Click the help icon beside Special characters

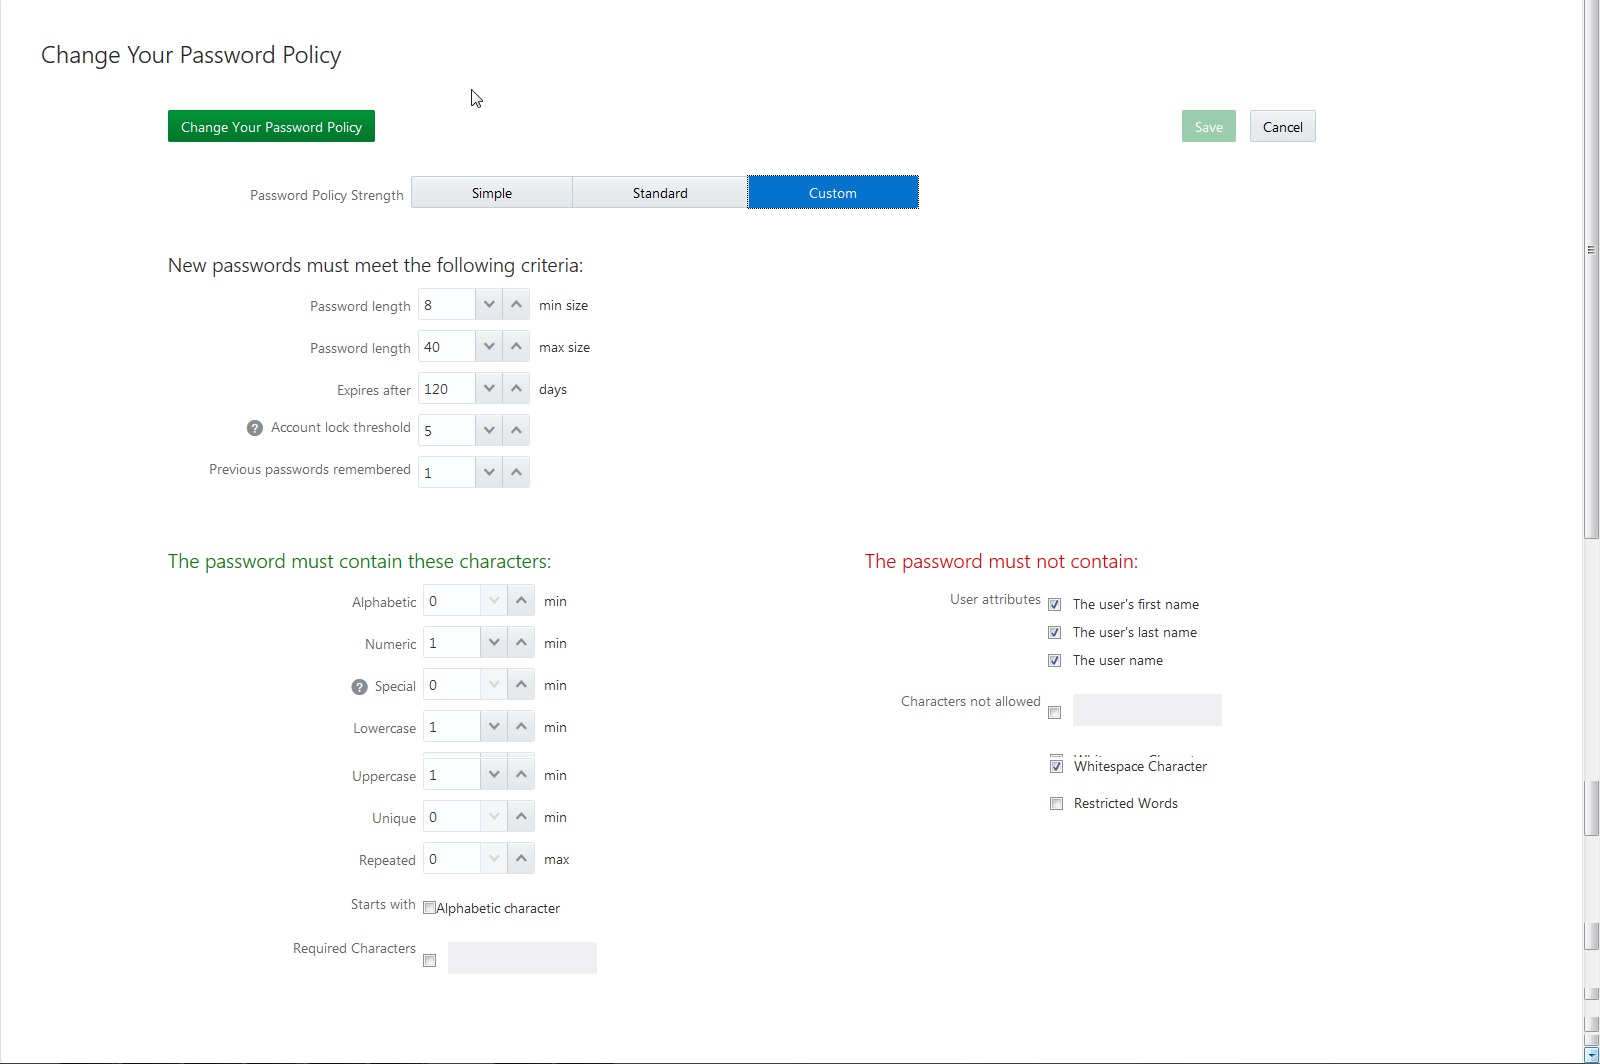point(359,687)
